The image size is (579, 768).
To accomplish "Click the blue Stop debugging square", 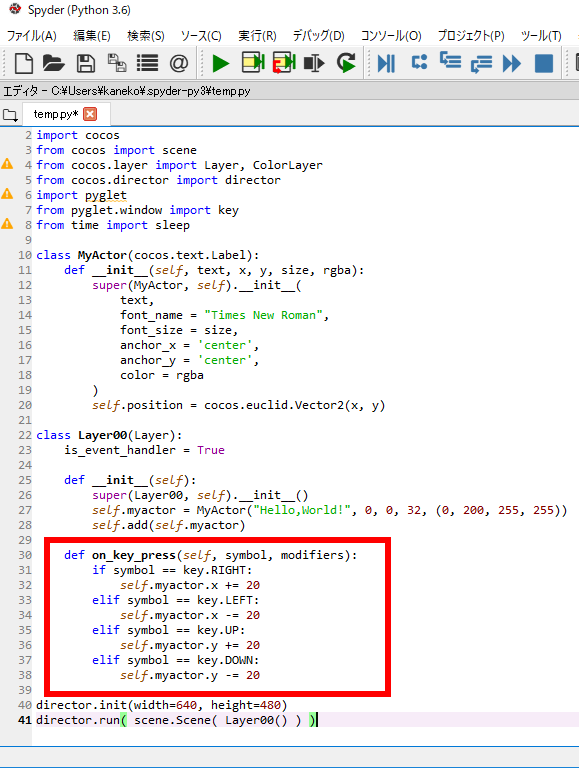I will pyautogui.click(x=544, y=63).
